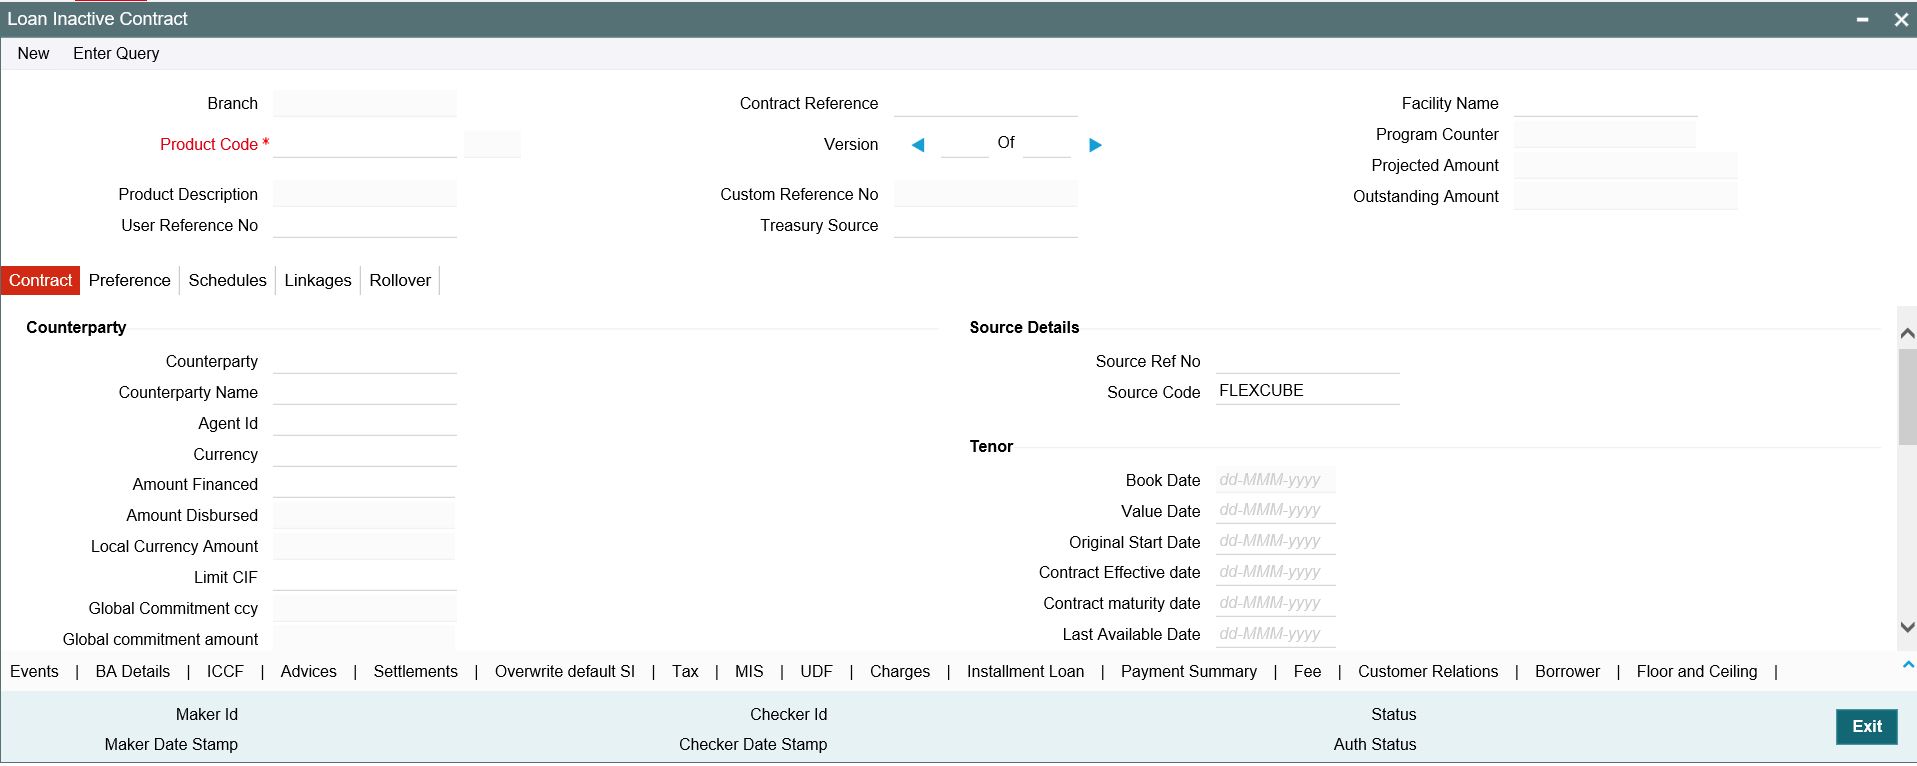Image resolution: width=1917 pixels, height=766 pixels.
Task: Click the Book Date field
Action: 1276,480
